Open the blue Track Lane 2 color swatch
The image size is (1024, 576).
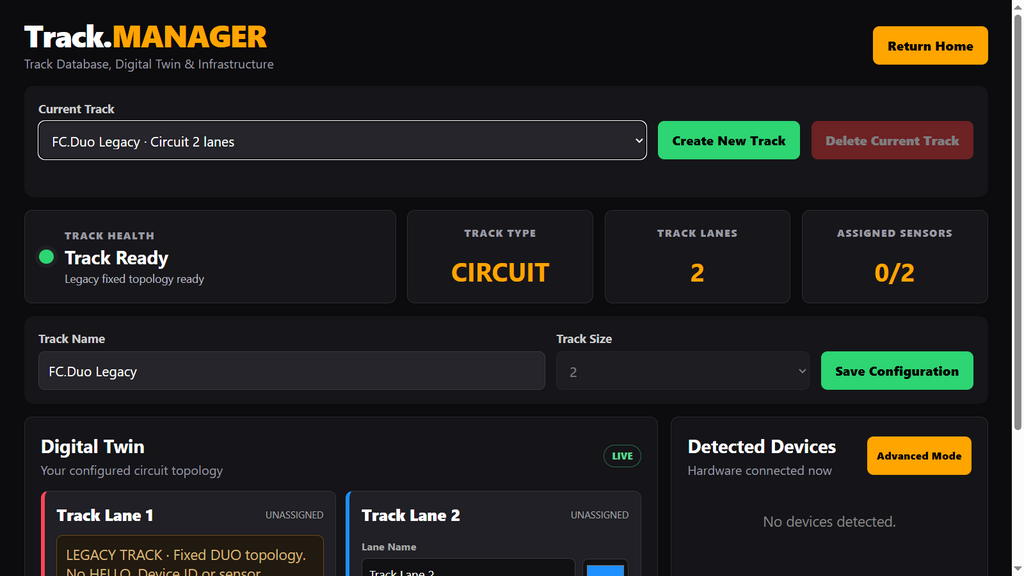pos(605,568)
